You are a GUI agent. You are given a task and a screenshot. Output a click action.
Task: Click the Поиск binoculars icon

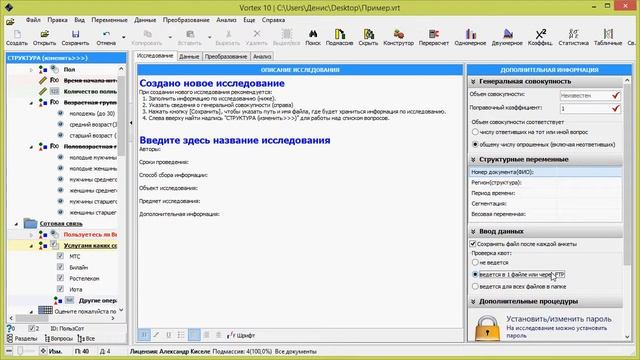point(313,34)
